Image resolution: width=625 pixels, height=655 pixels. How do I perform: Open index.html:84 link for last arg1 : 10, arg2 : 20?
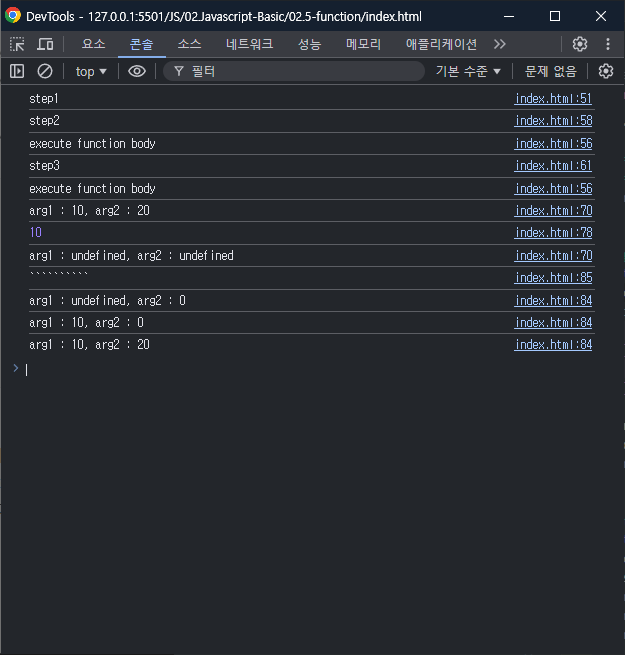[553, 345]
